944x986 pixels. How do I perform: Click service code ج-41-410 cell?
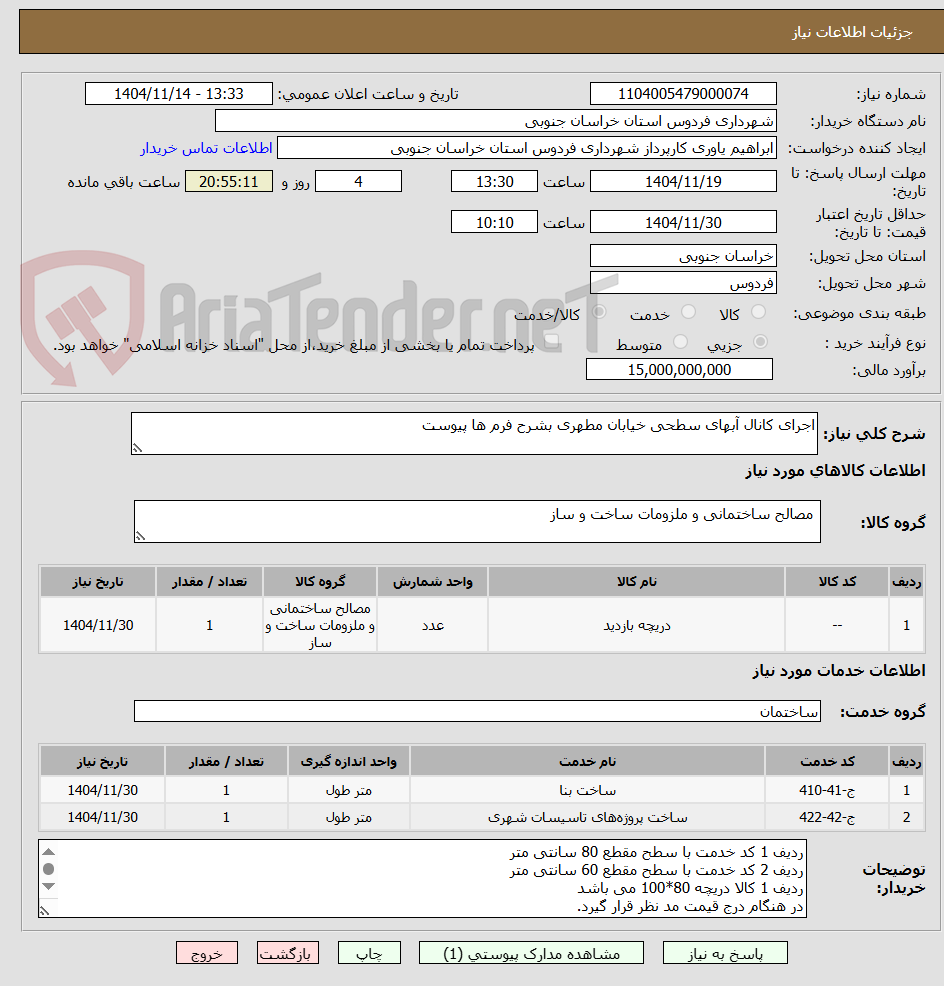tap(827, 790)
